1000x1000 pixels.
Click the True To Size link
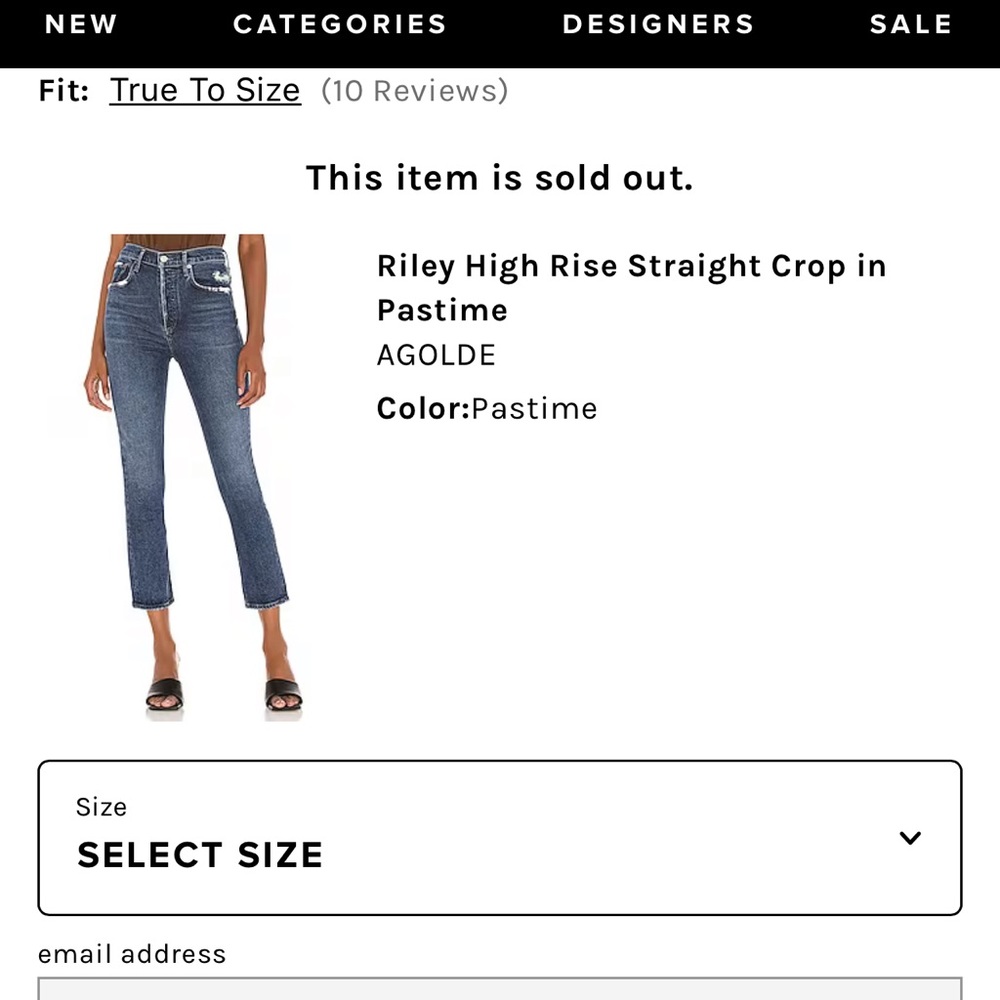click(x=205, y=91)
